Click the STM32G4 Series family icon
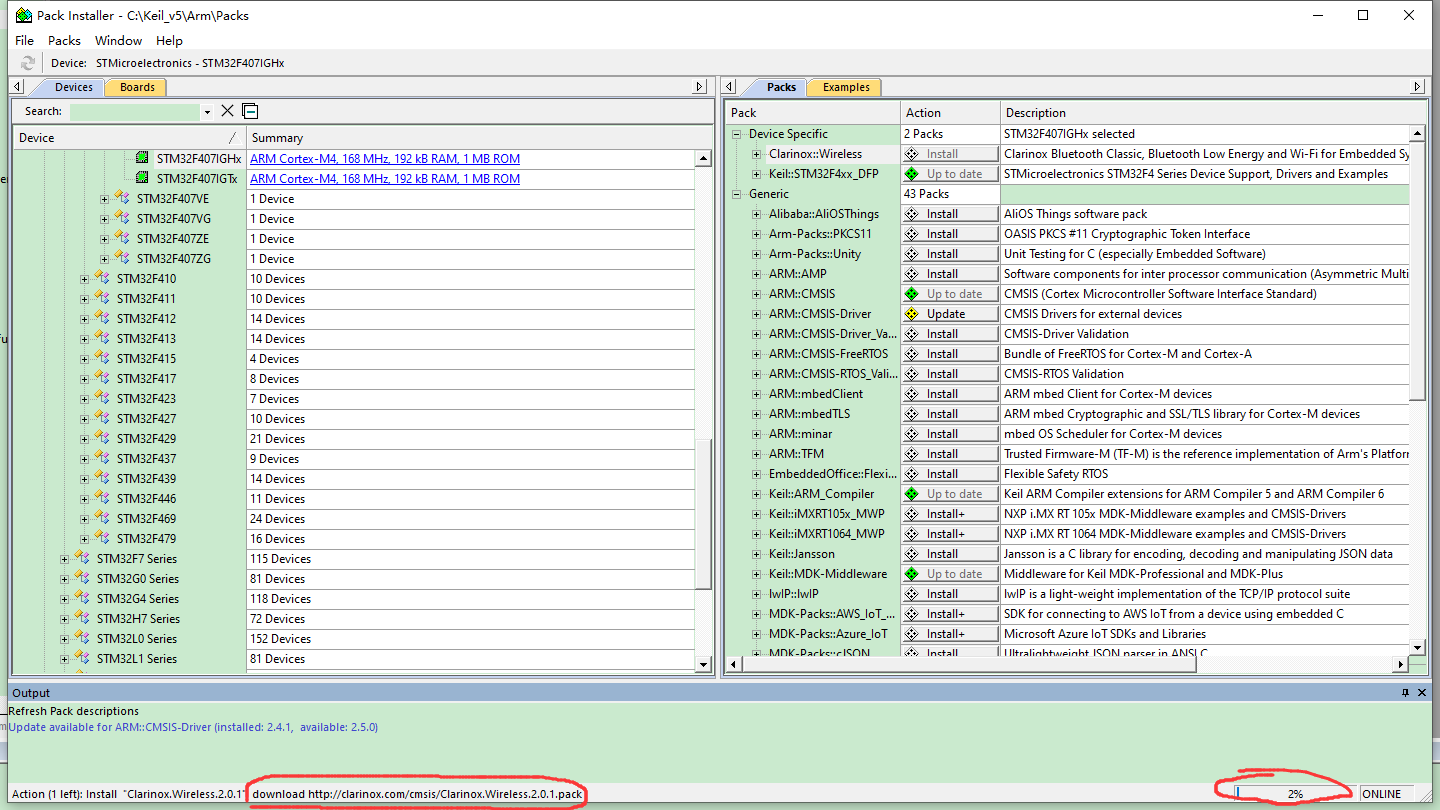Screen dimensions: 1440x810 click(x=82, y=598)
